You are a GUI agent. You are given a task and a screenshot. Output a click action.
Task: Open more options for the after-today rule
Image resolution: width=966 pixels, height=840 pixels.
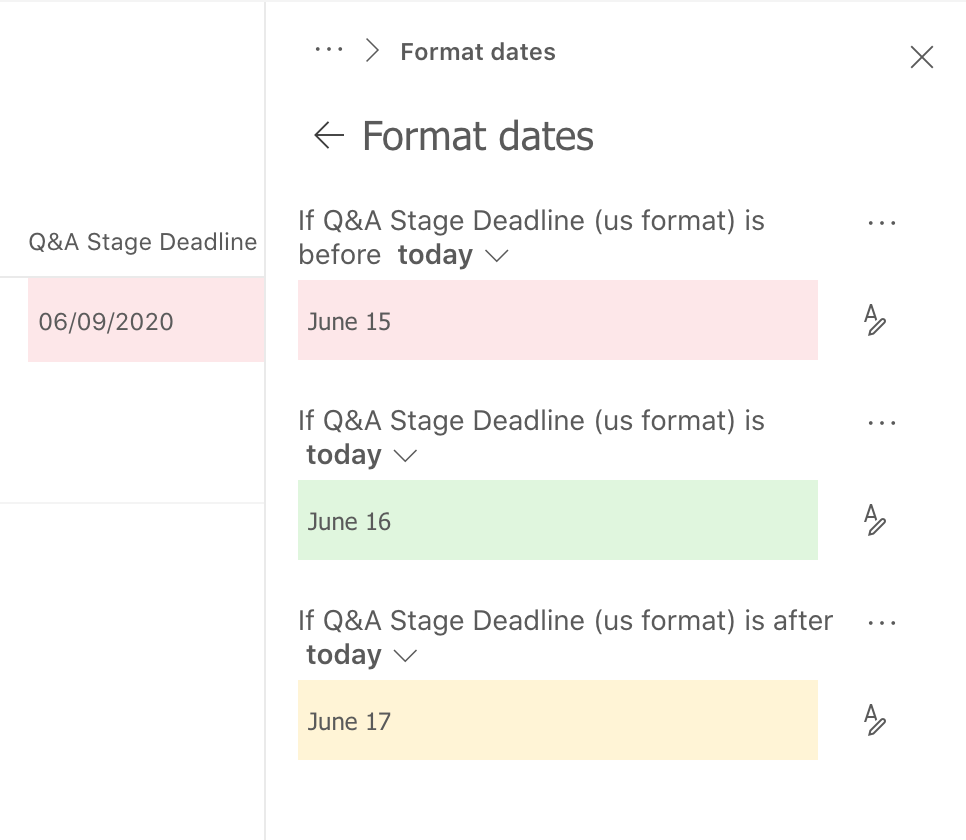882,623
